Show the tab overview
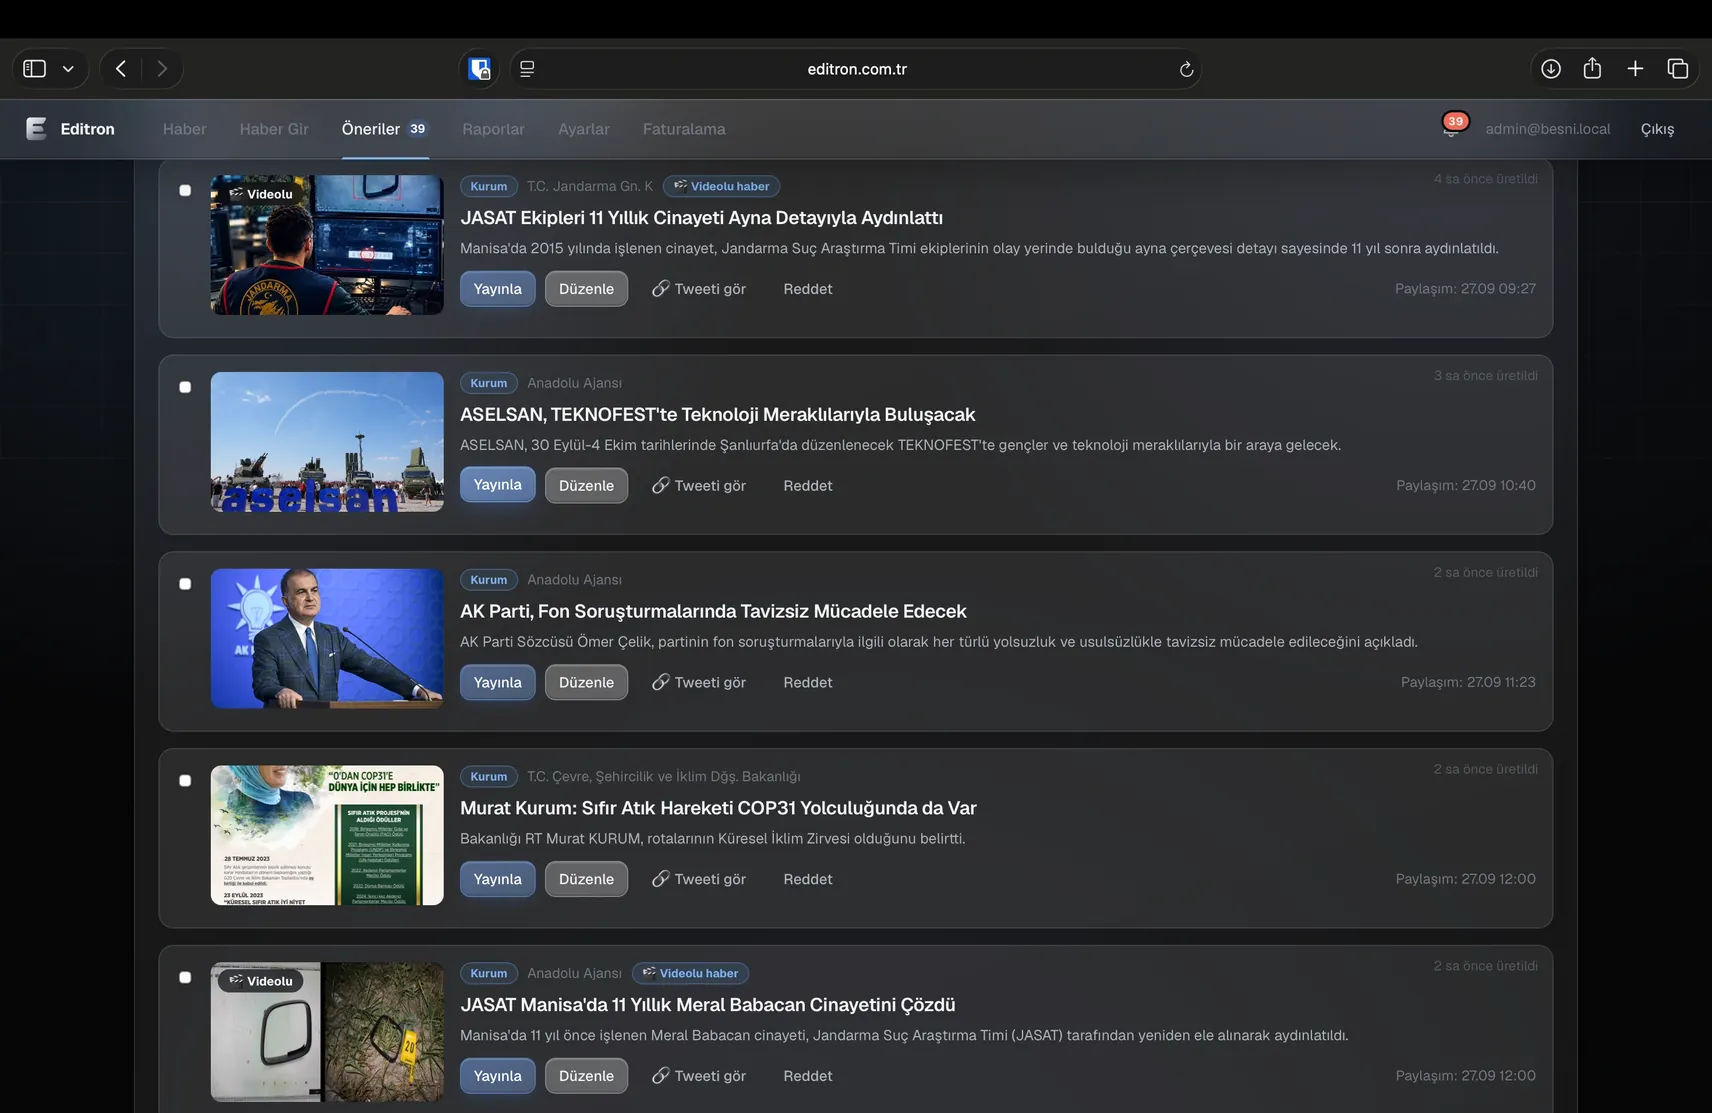Image resolution: width=1712 pixels, height=1113 pixels. 1678,69
